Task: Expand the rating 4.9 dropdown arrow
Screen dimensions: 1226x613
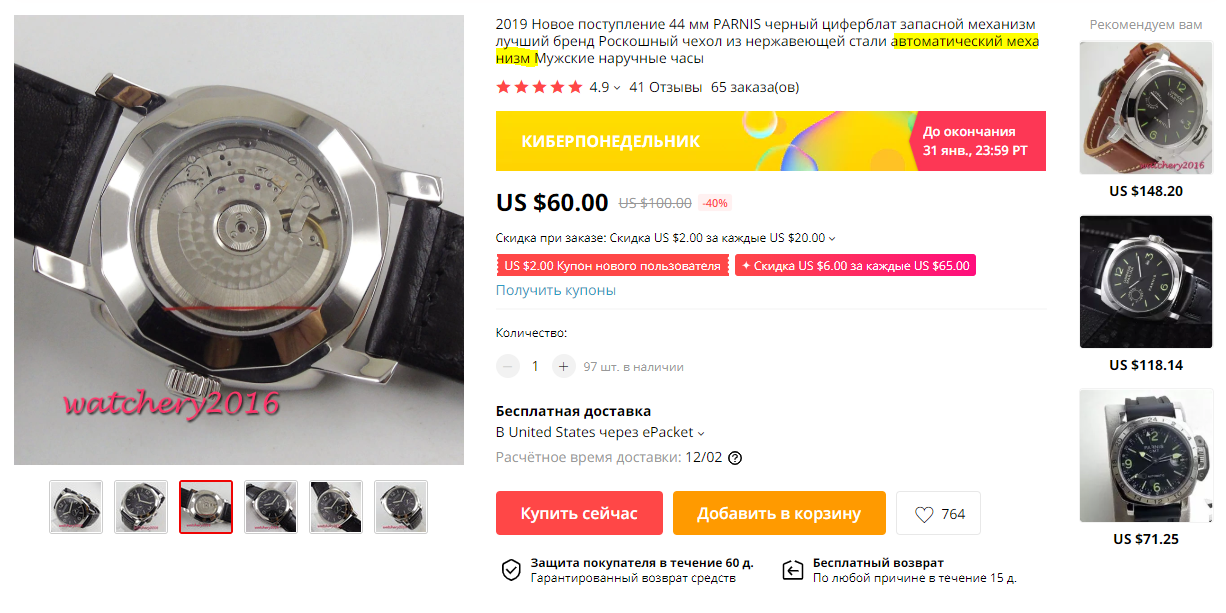Action: coord(617,88)
